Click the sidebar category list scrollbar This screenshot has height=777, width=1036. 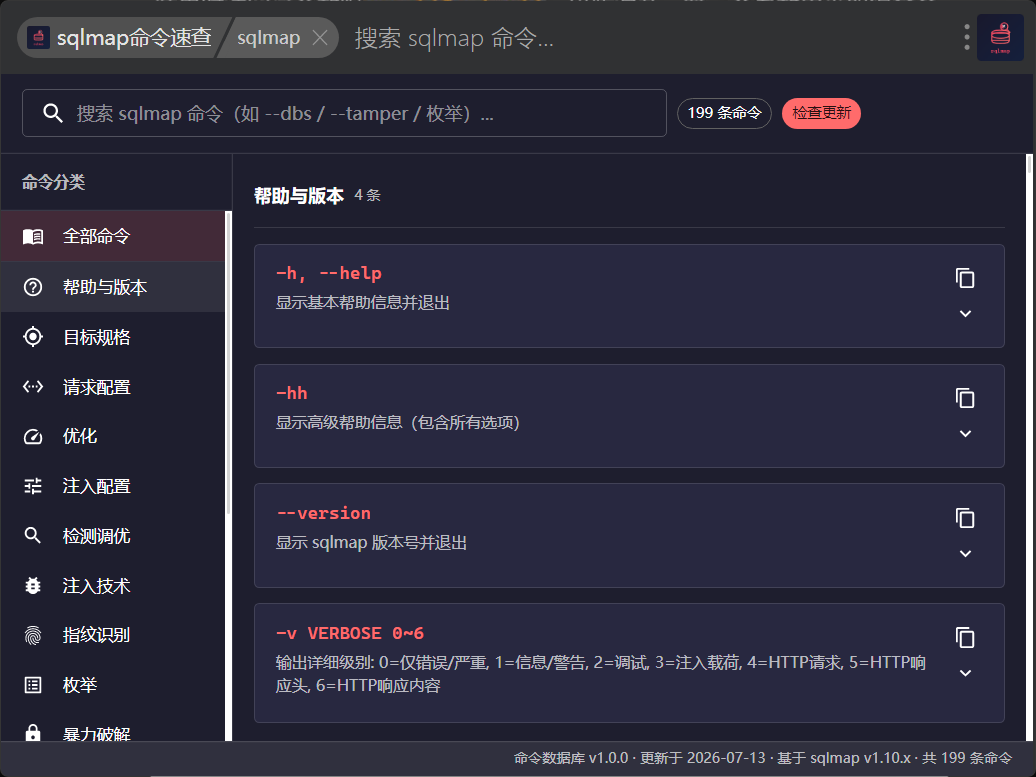229,363
